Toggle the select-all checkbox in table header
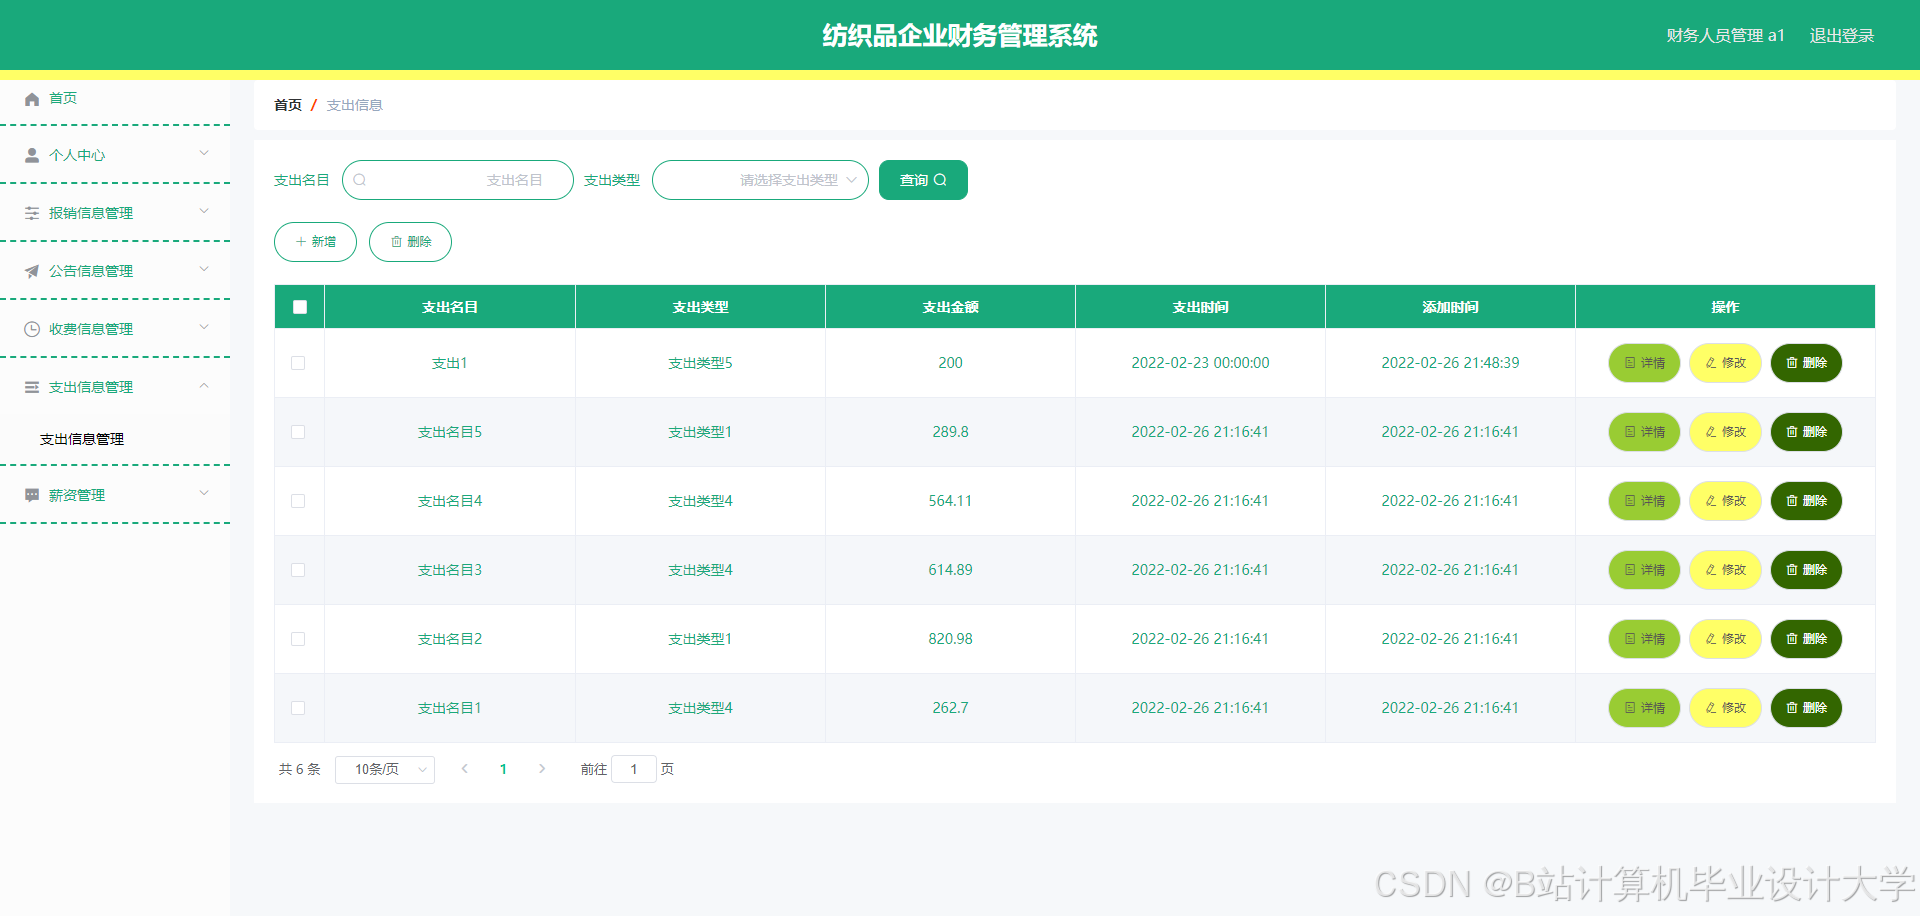The width and height of the screenshot is (1920, 916). tap(300, 307)
